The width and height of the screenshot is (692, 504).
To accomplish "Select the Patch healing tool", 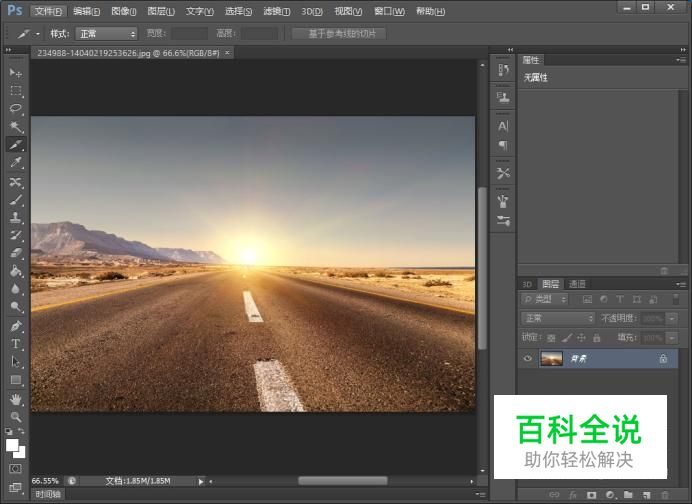I will [x=16, y=182].
